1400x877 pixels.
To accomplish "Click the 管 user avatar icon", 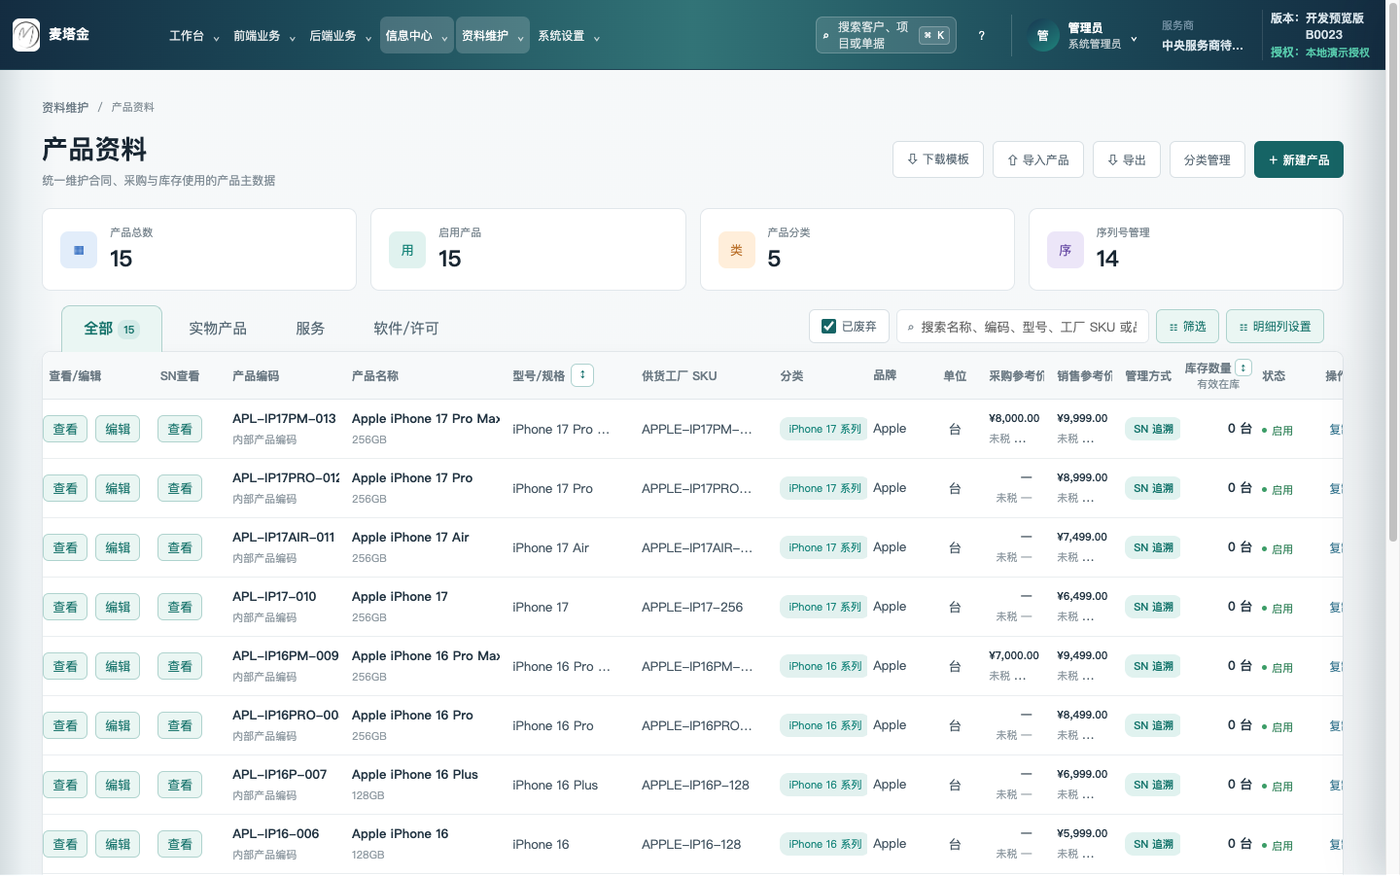I will [1043, 36].
